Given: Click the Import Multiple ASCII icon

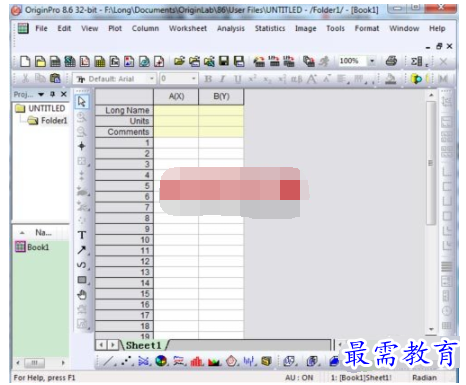Looking at the screenshot, I should 289,61.
